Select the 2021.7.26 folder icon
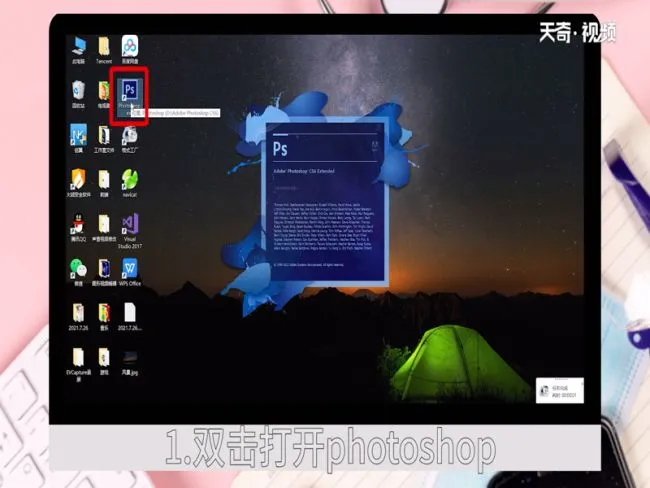Viewport: 650px width, 488px height. tap(78, 316)
